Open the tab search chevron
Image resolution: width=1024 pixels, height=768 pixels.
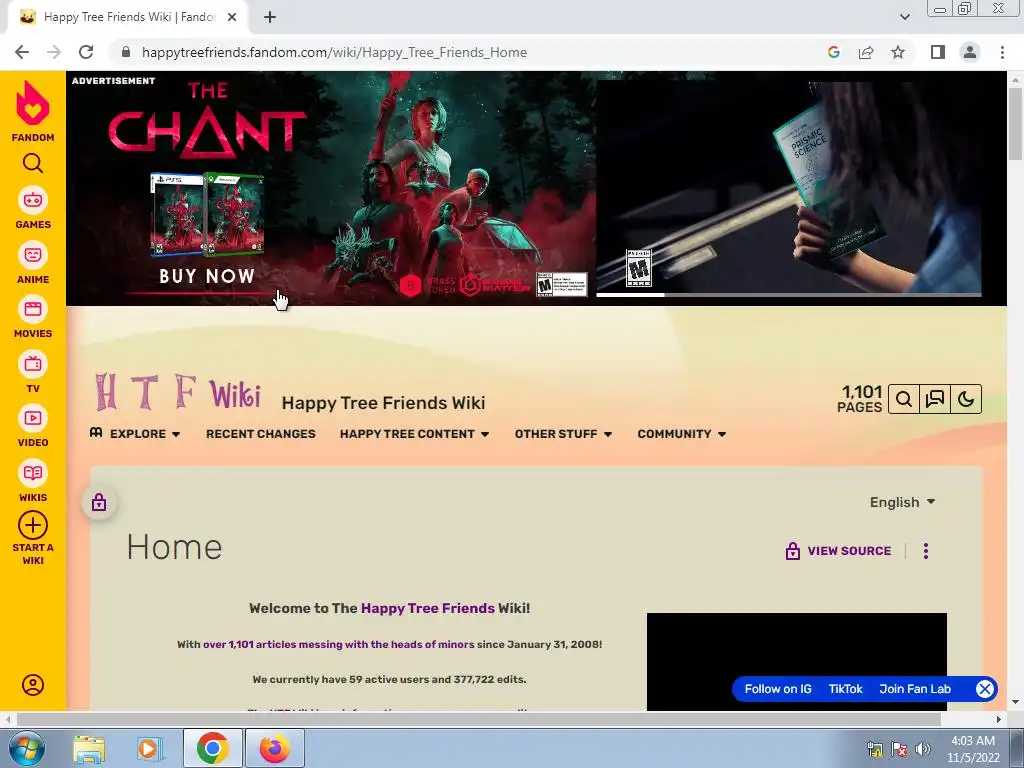point(904,17)
